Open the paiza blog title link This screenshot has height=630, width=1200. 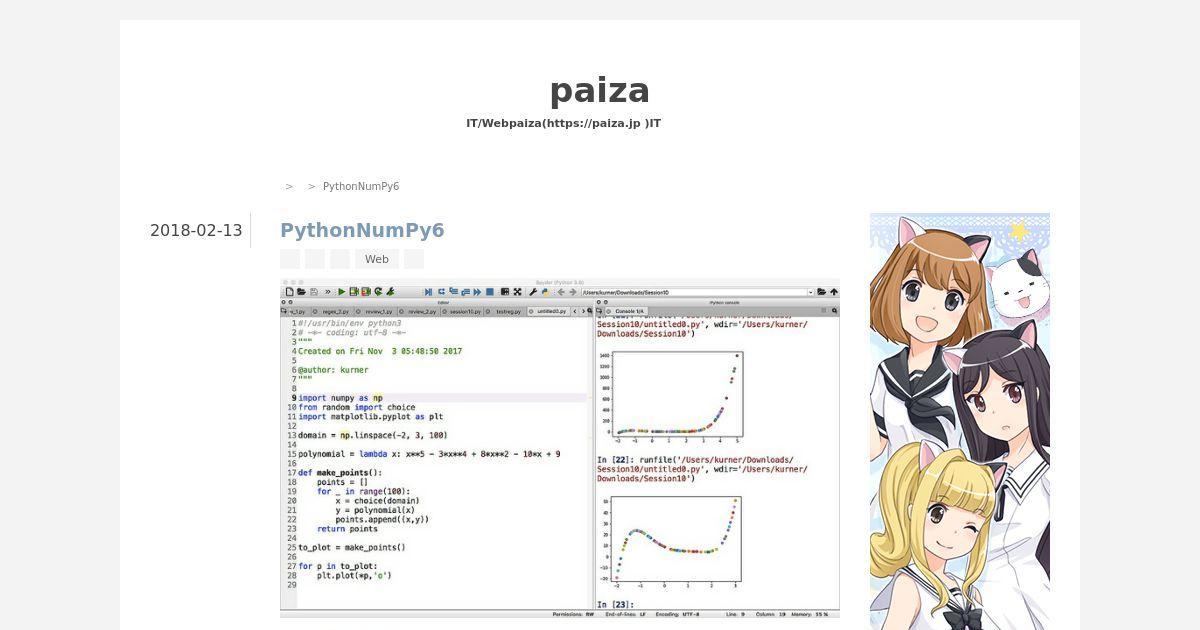tap(600, 91)
